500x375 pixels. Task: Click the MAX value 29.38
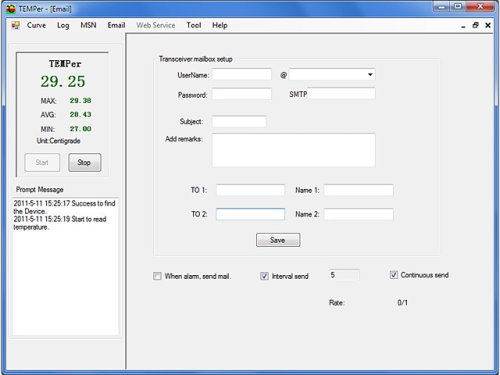point(80,101)
